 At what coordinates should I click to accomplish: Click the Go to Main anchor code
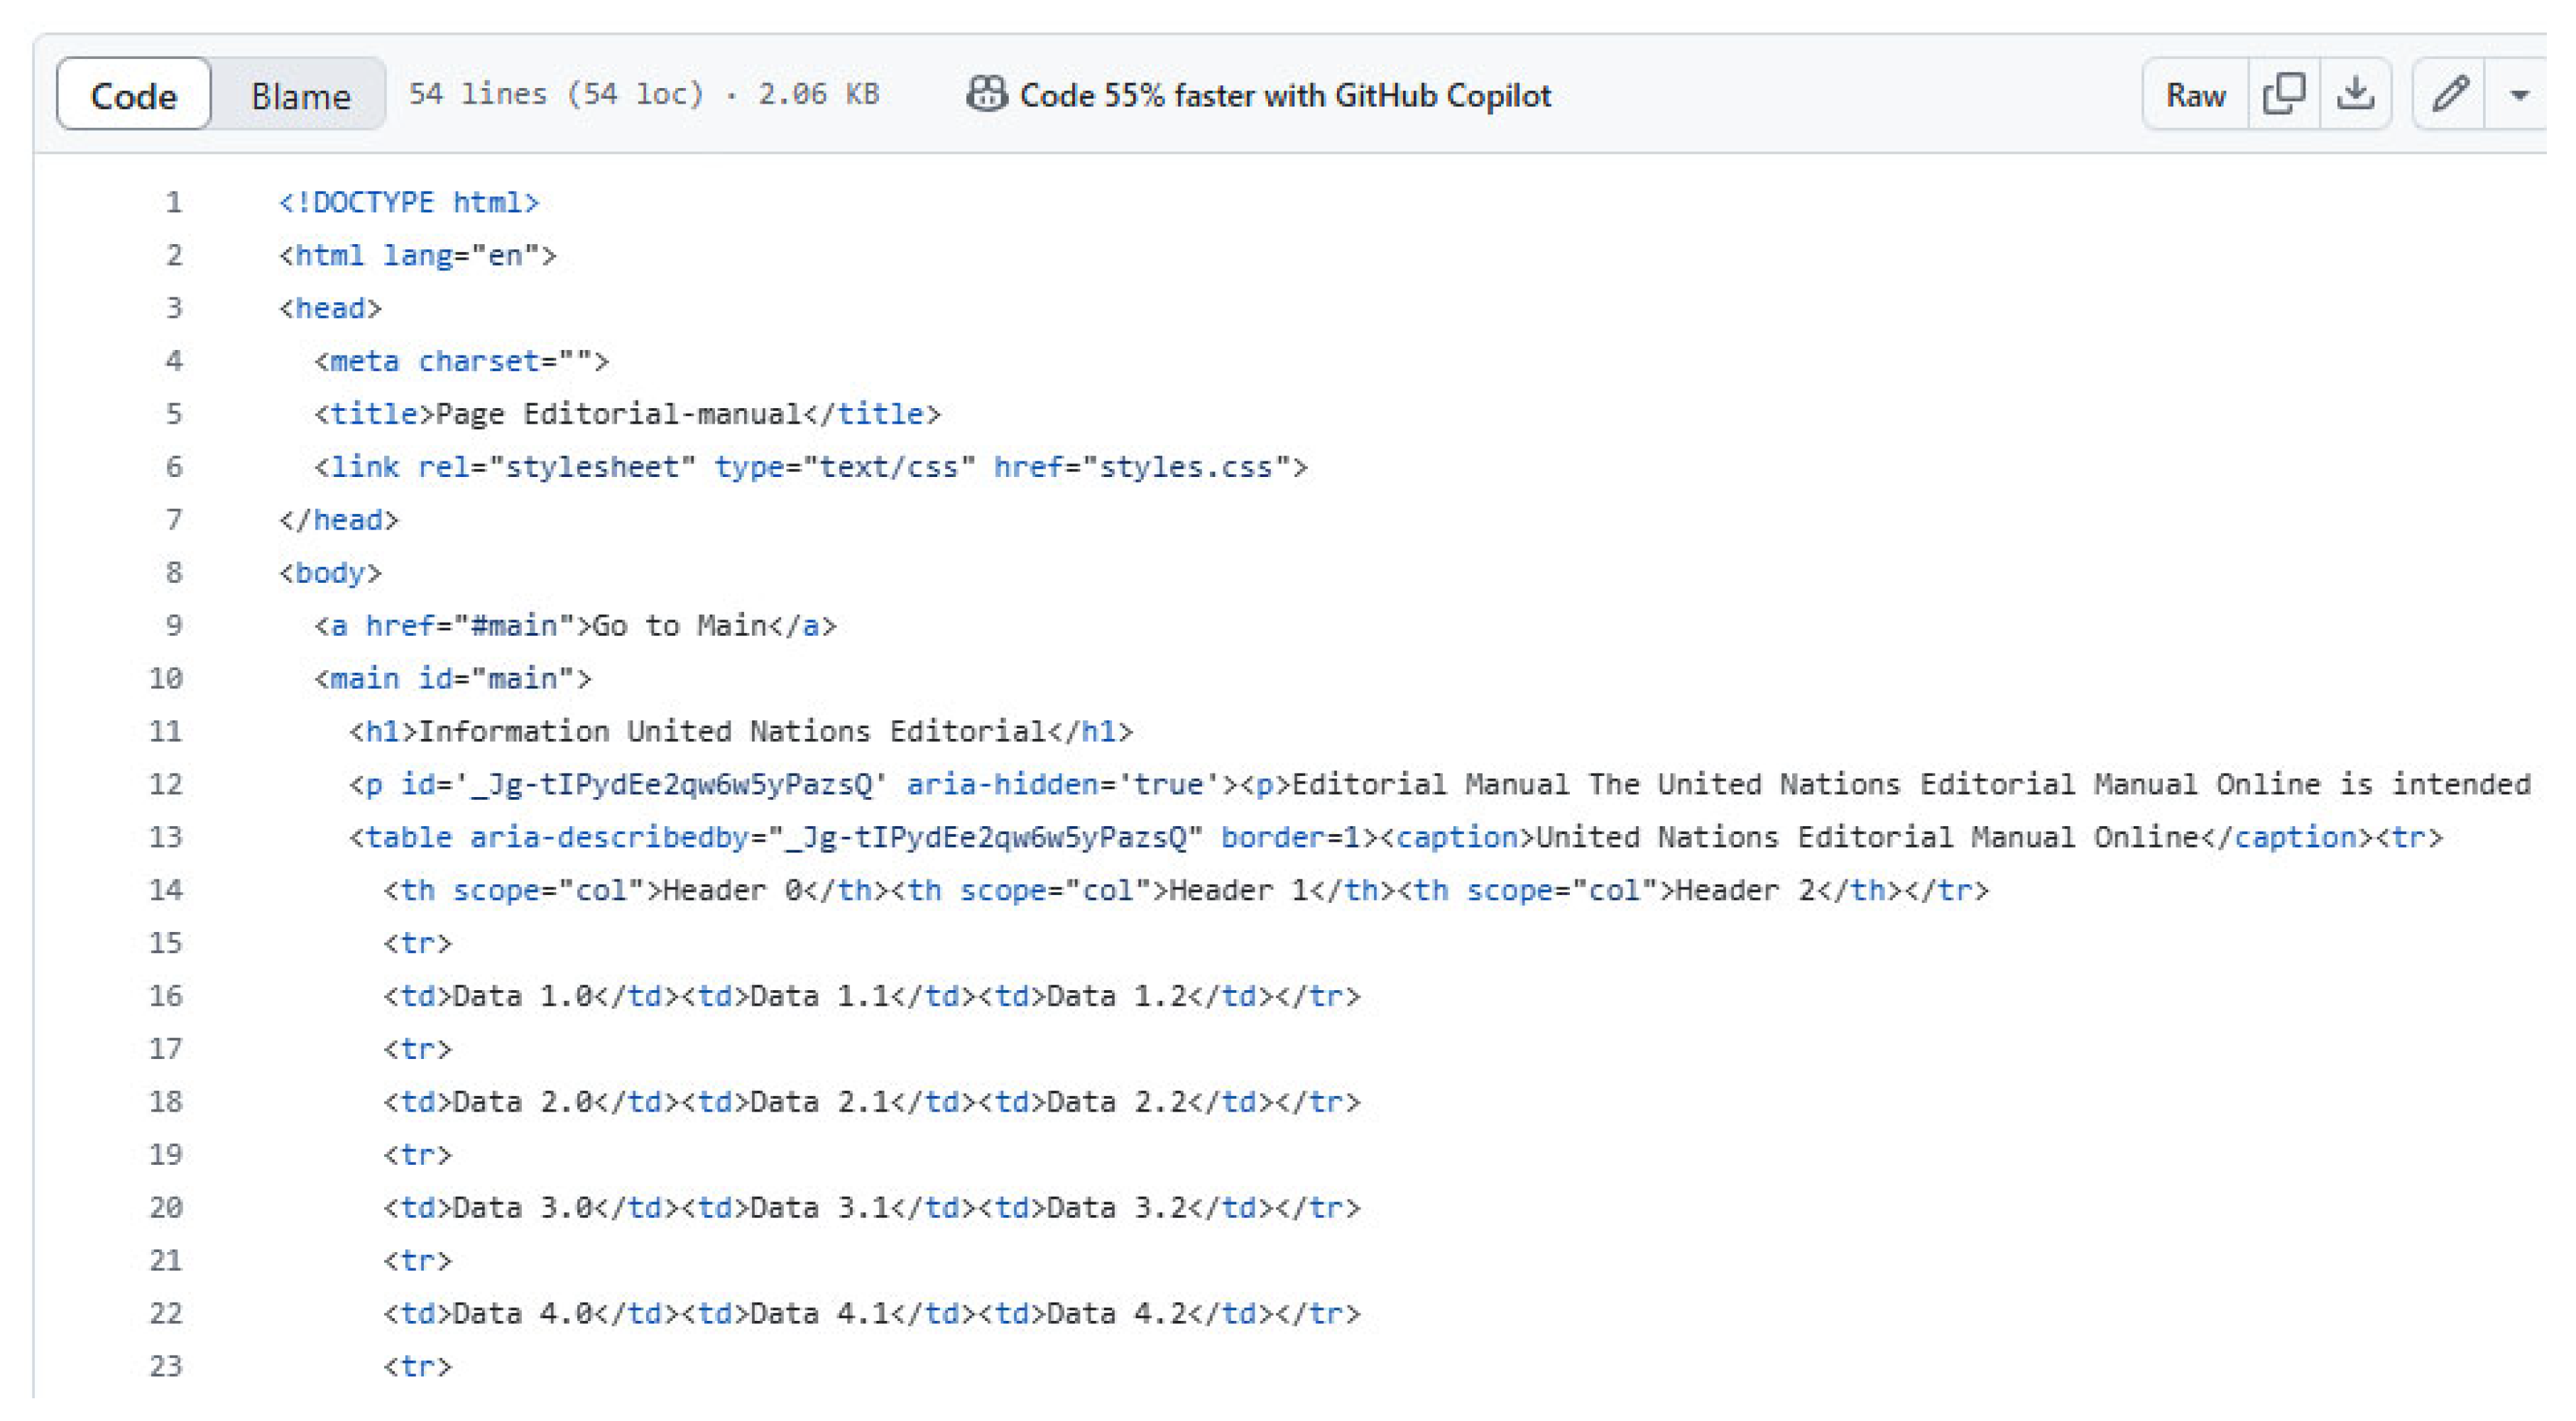[575, 626]
